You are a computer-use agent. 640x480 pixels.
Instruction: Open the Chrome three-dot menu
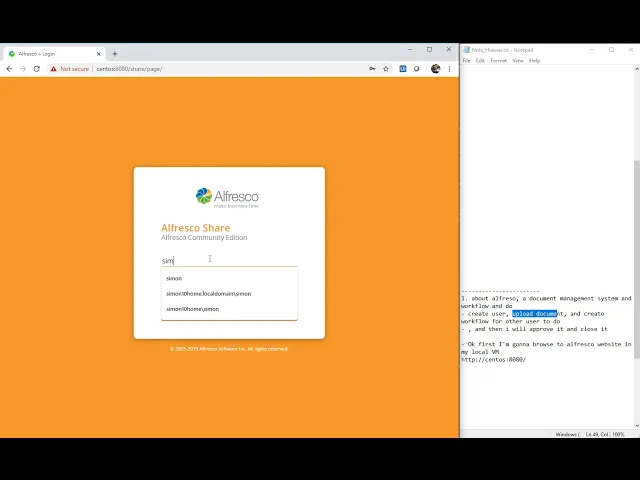(x=449, y=69)
